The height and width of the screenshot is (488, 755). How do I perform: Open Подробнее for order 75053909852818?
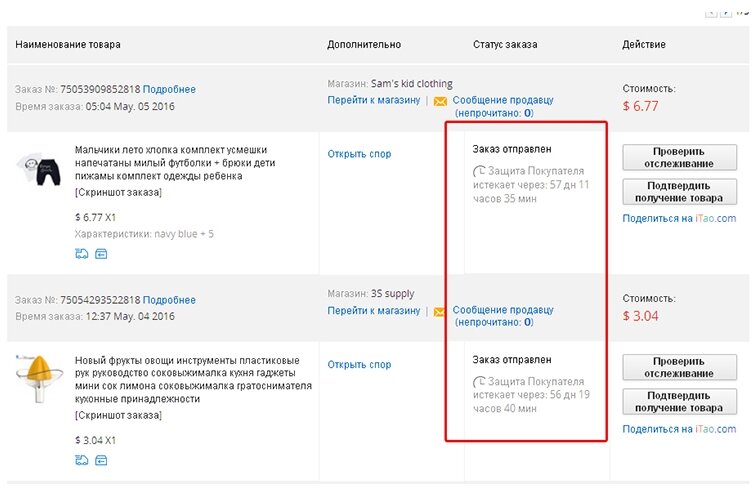coord(169,90)
